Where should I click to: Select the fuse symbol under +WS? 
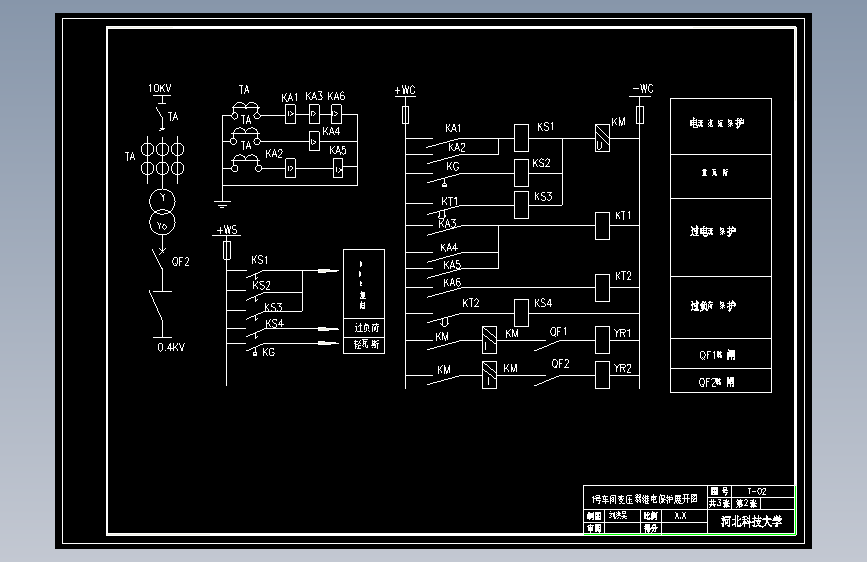tap(227, 251)
